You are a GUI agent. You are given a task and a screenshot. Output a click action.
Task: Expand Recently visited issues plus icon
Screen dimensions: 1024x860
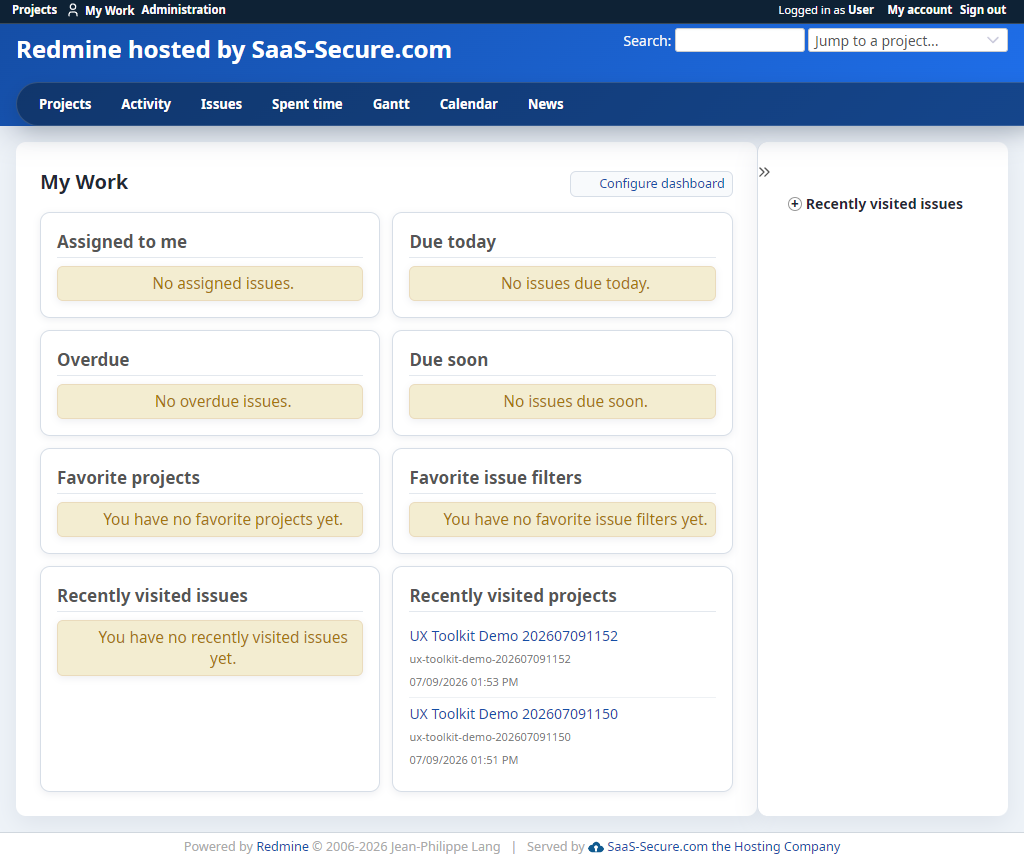tap(794, 204)
